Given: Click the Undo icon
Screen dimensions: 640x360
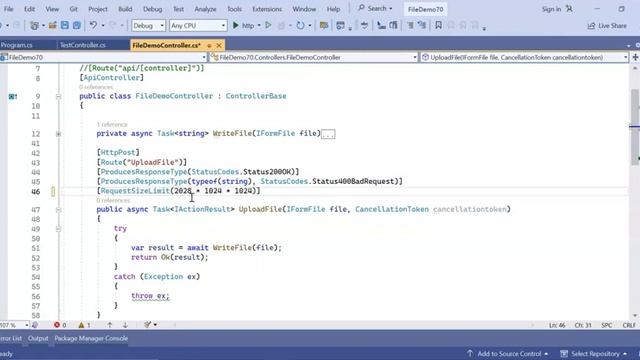Looking at the screenshot, I should tap(93, 25).
